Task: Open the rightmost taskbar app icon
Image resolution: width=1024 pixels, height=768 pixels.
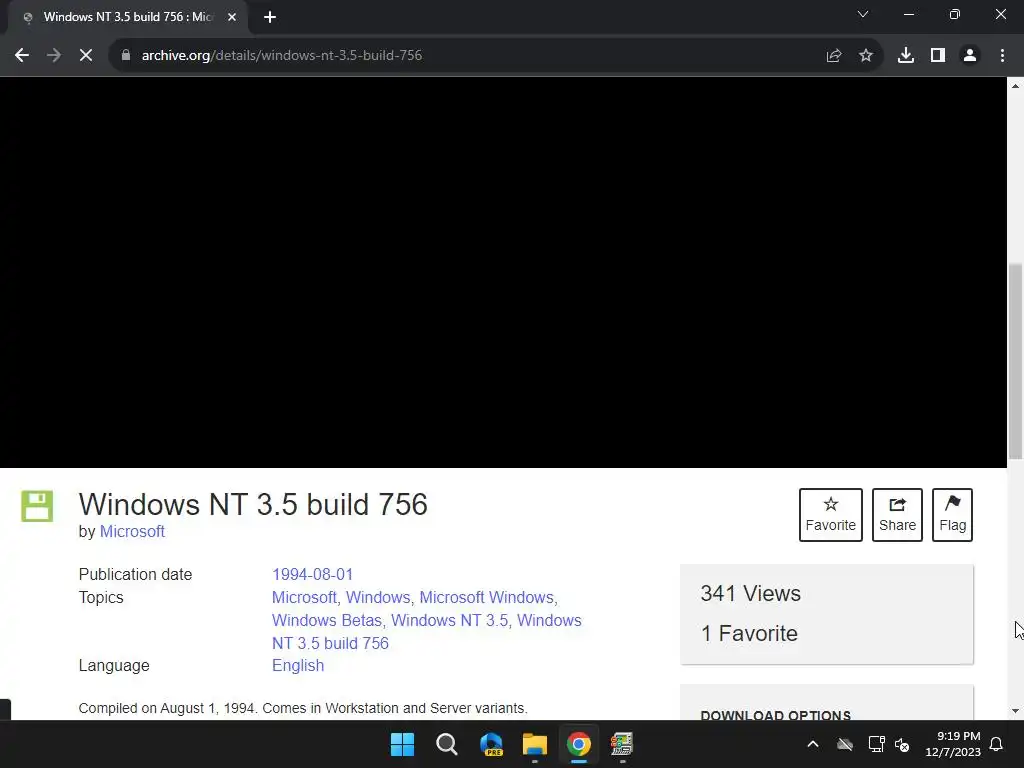Action: click(622, 744)
